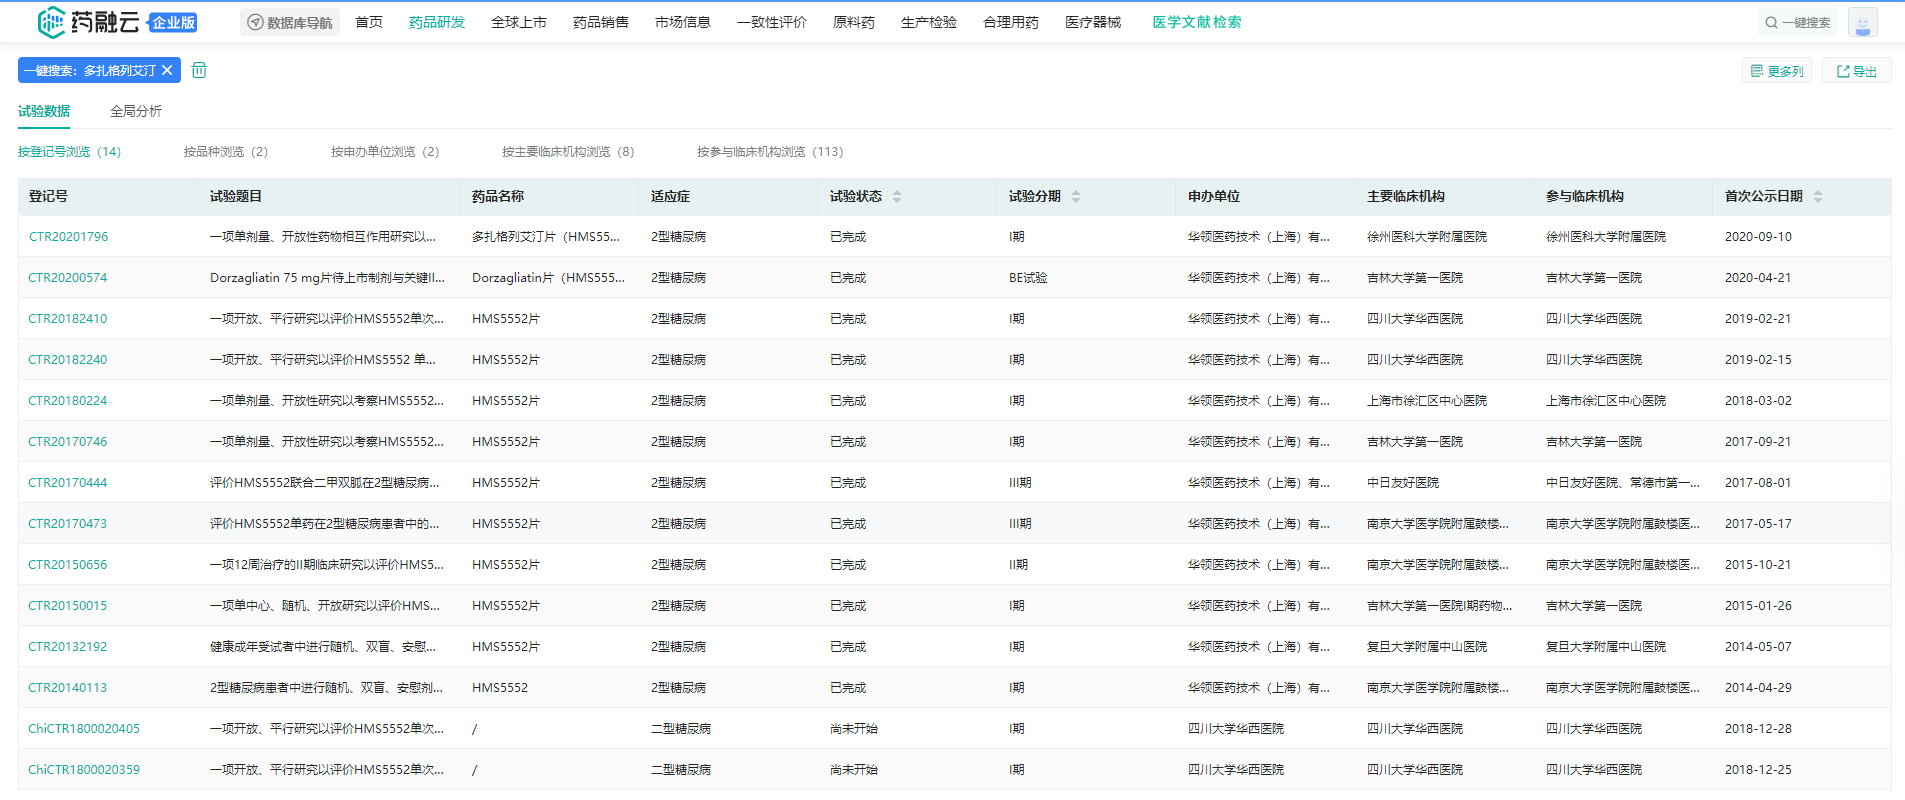The width and height of the screenshot is (1905, 800).
Task: Sort table by 首次公示日期 column arrows
Action: [1818, 197]
